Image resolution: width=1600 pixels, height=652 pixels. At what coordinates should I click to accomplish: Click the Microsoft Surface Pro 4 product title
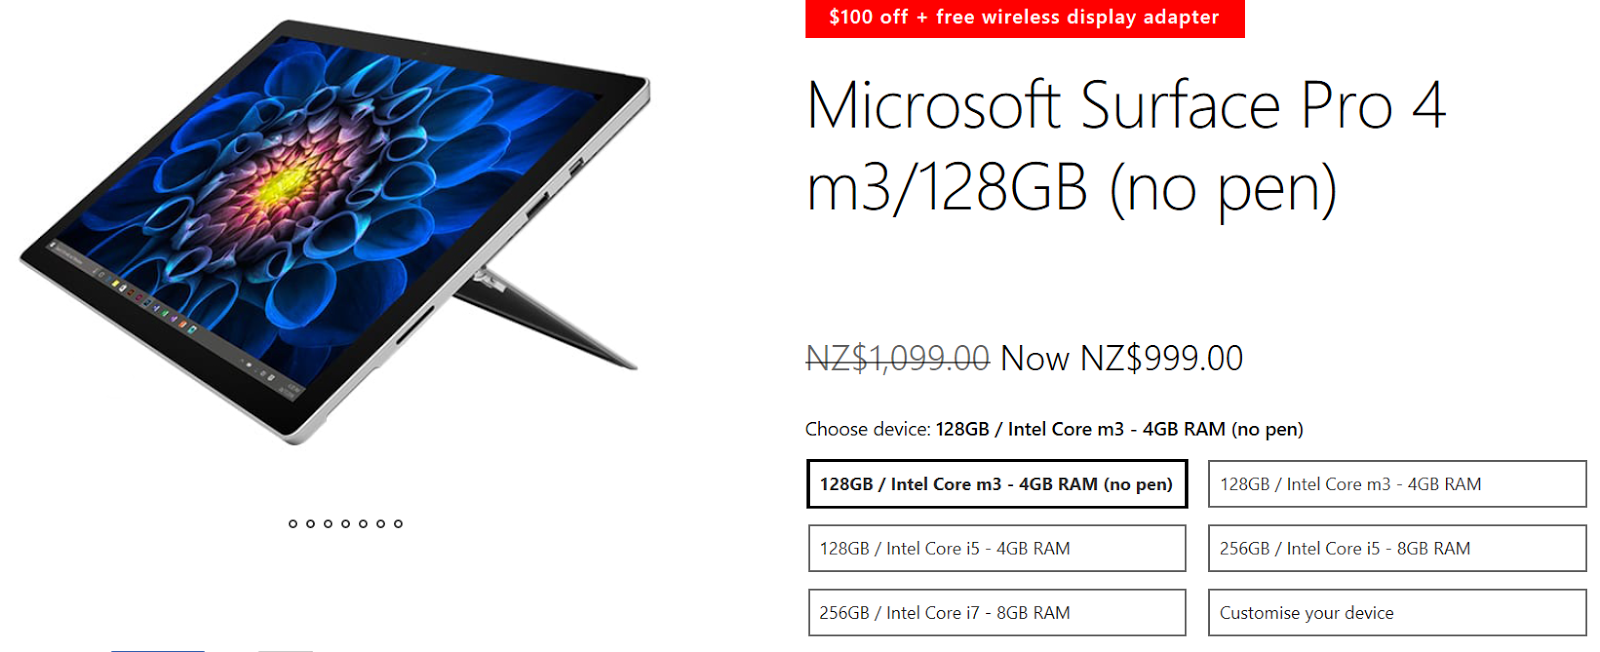[1125, 147]
